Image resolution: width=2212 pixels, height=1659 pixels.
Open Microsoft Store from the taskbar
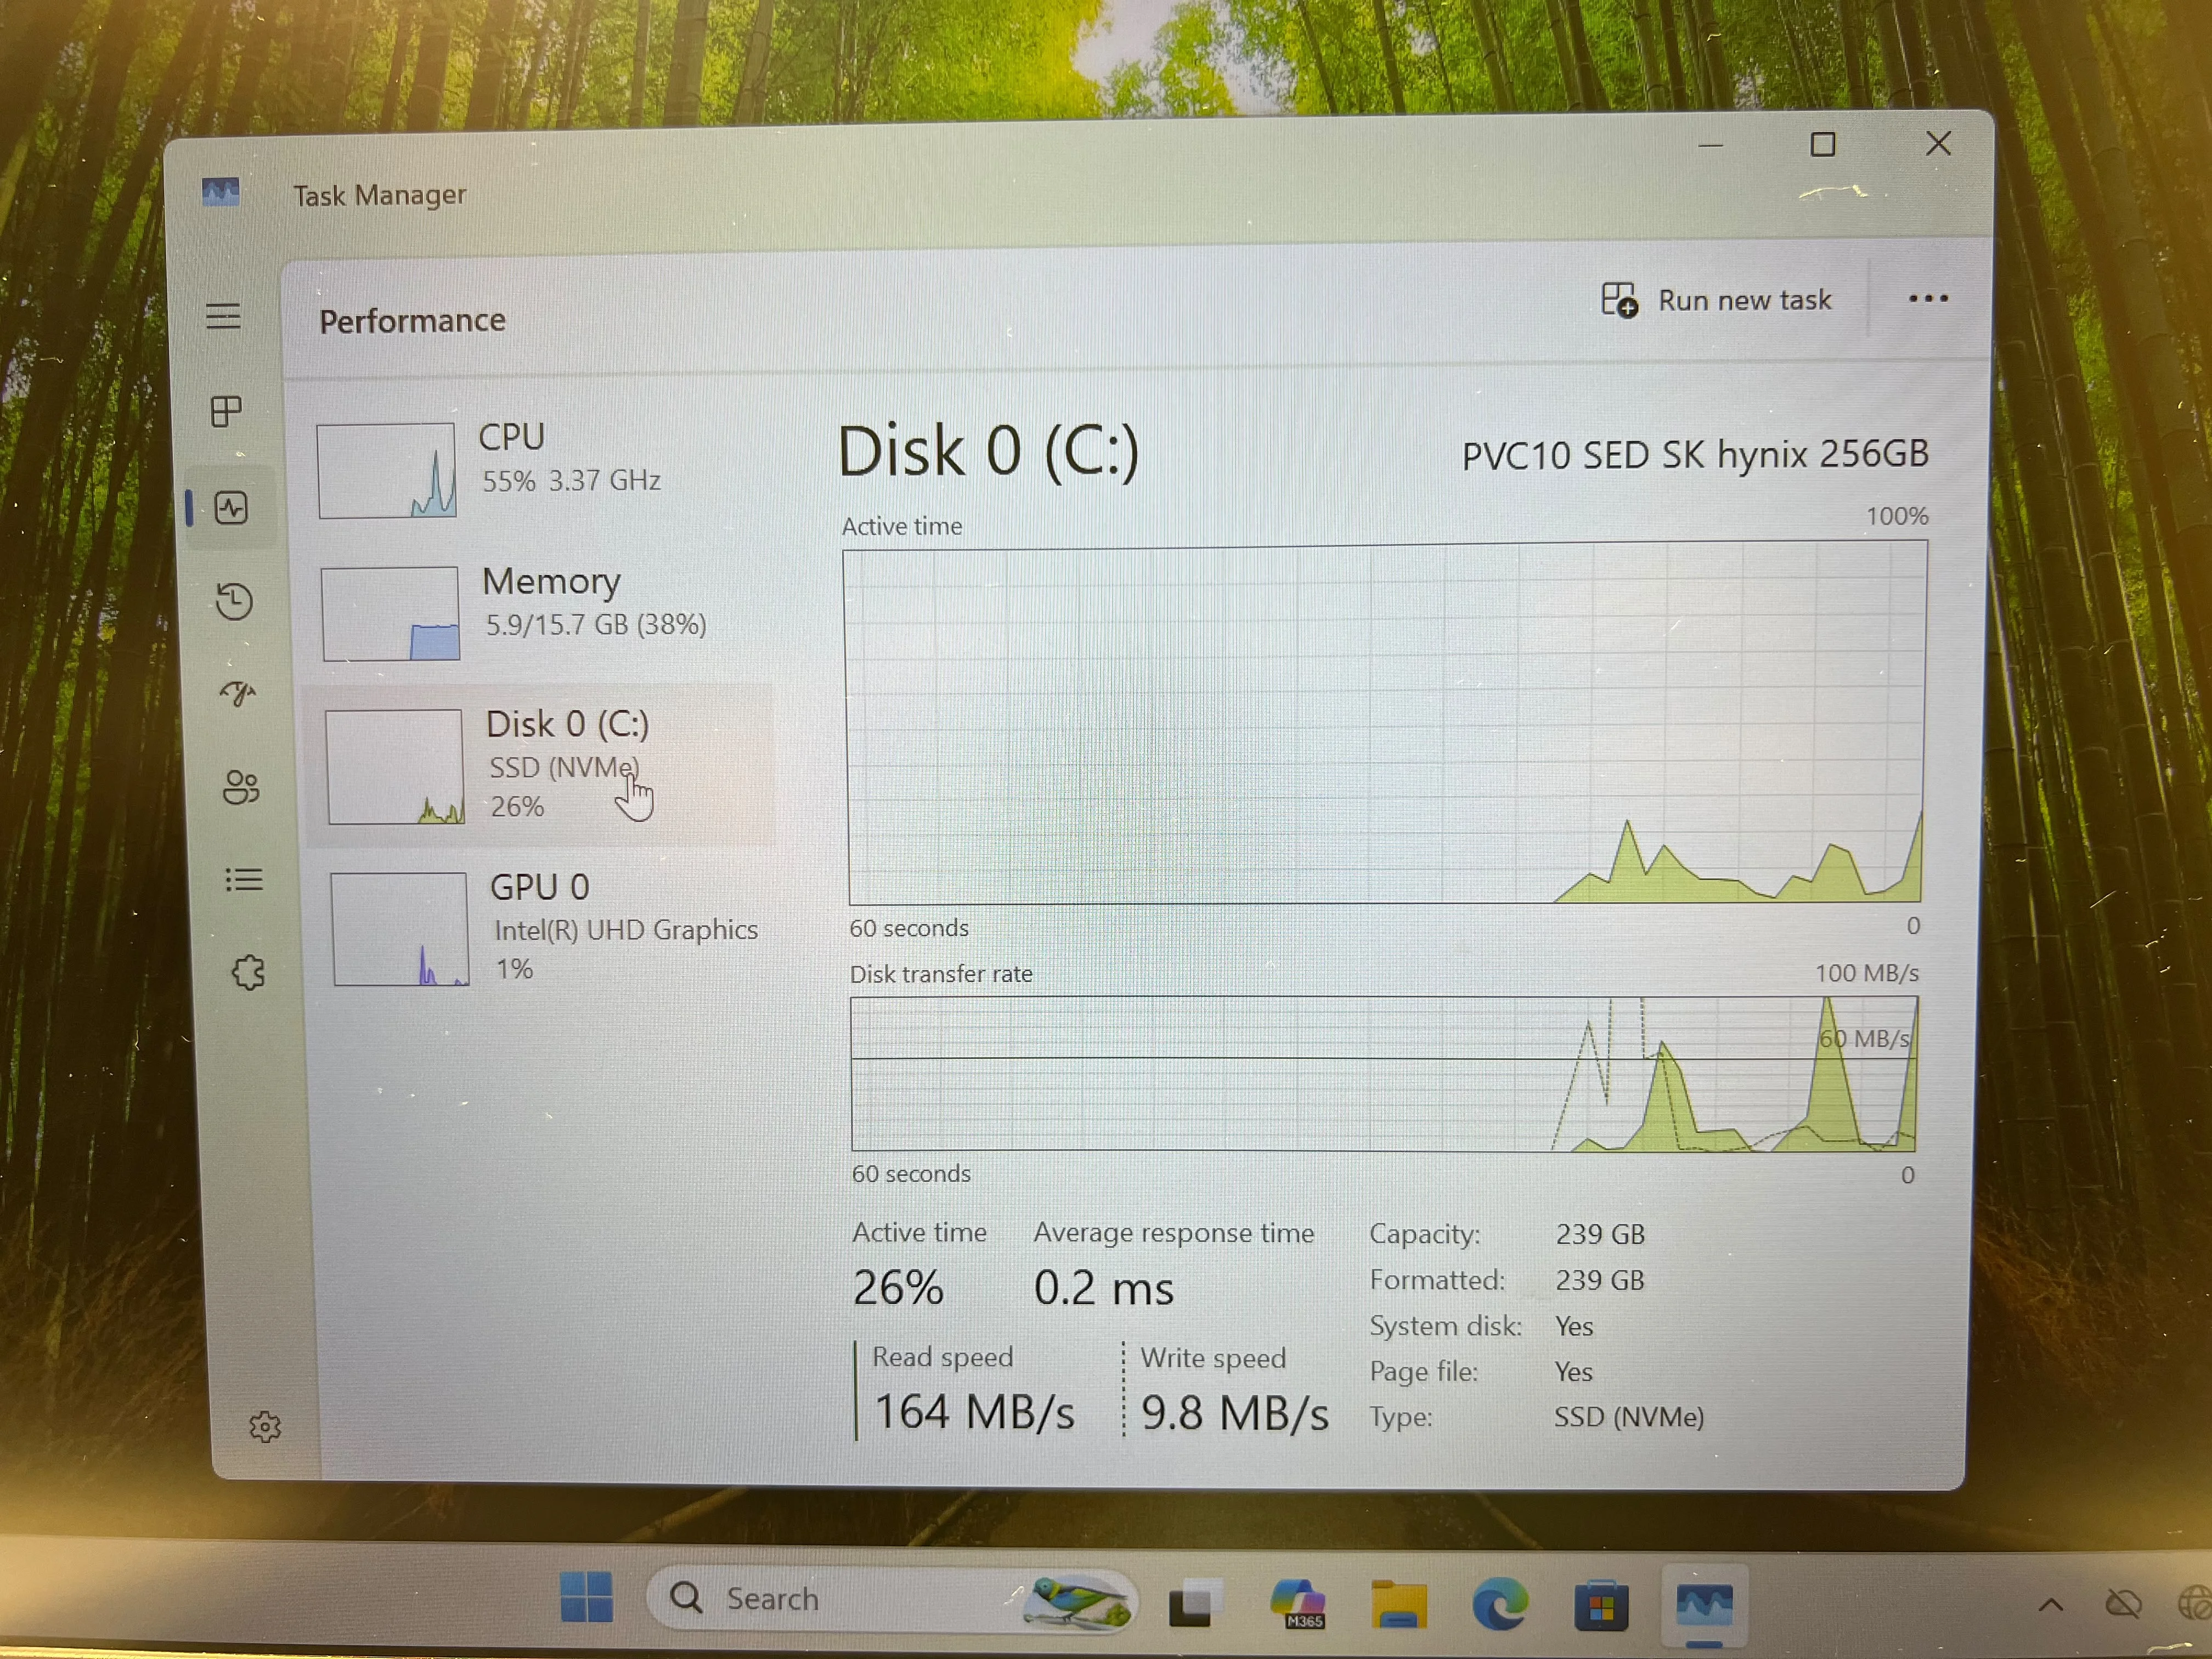point(1601,1605)
